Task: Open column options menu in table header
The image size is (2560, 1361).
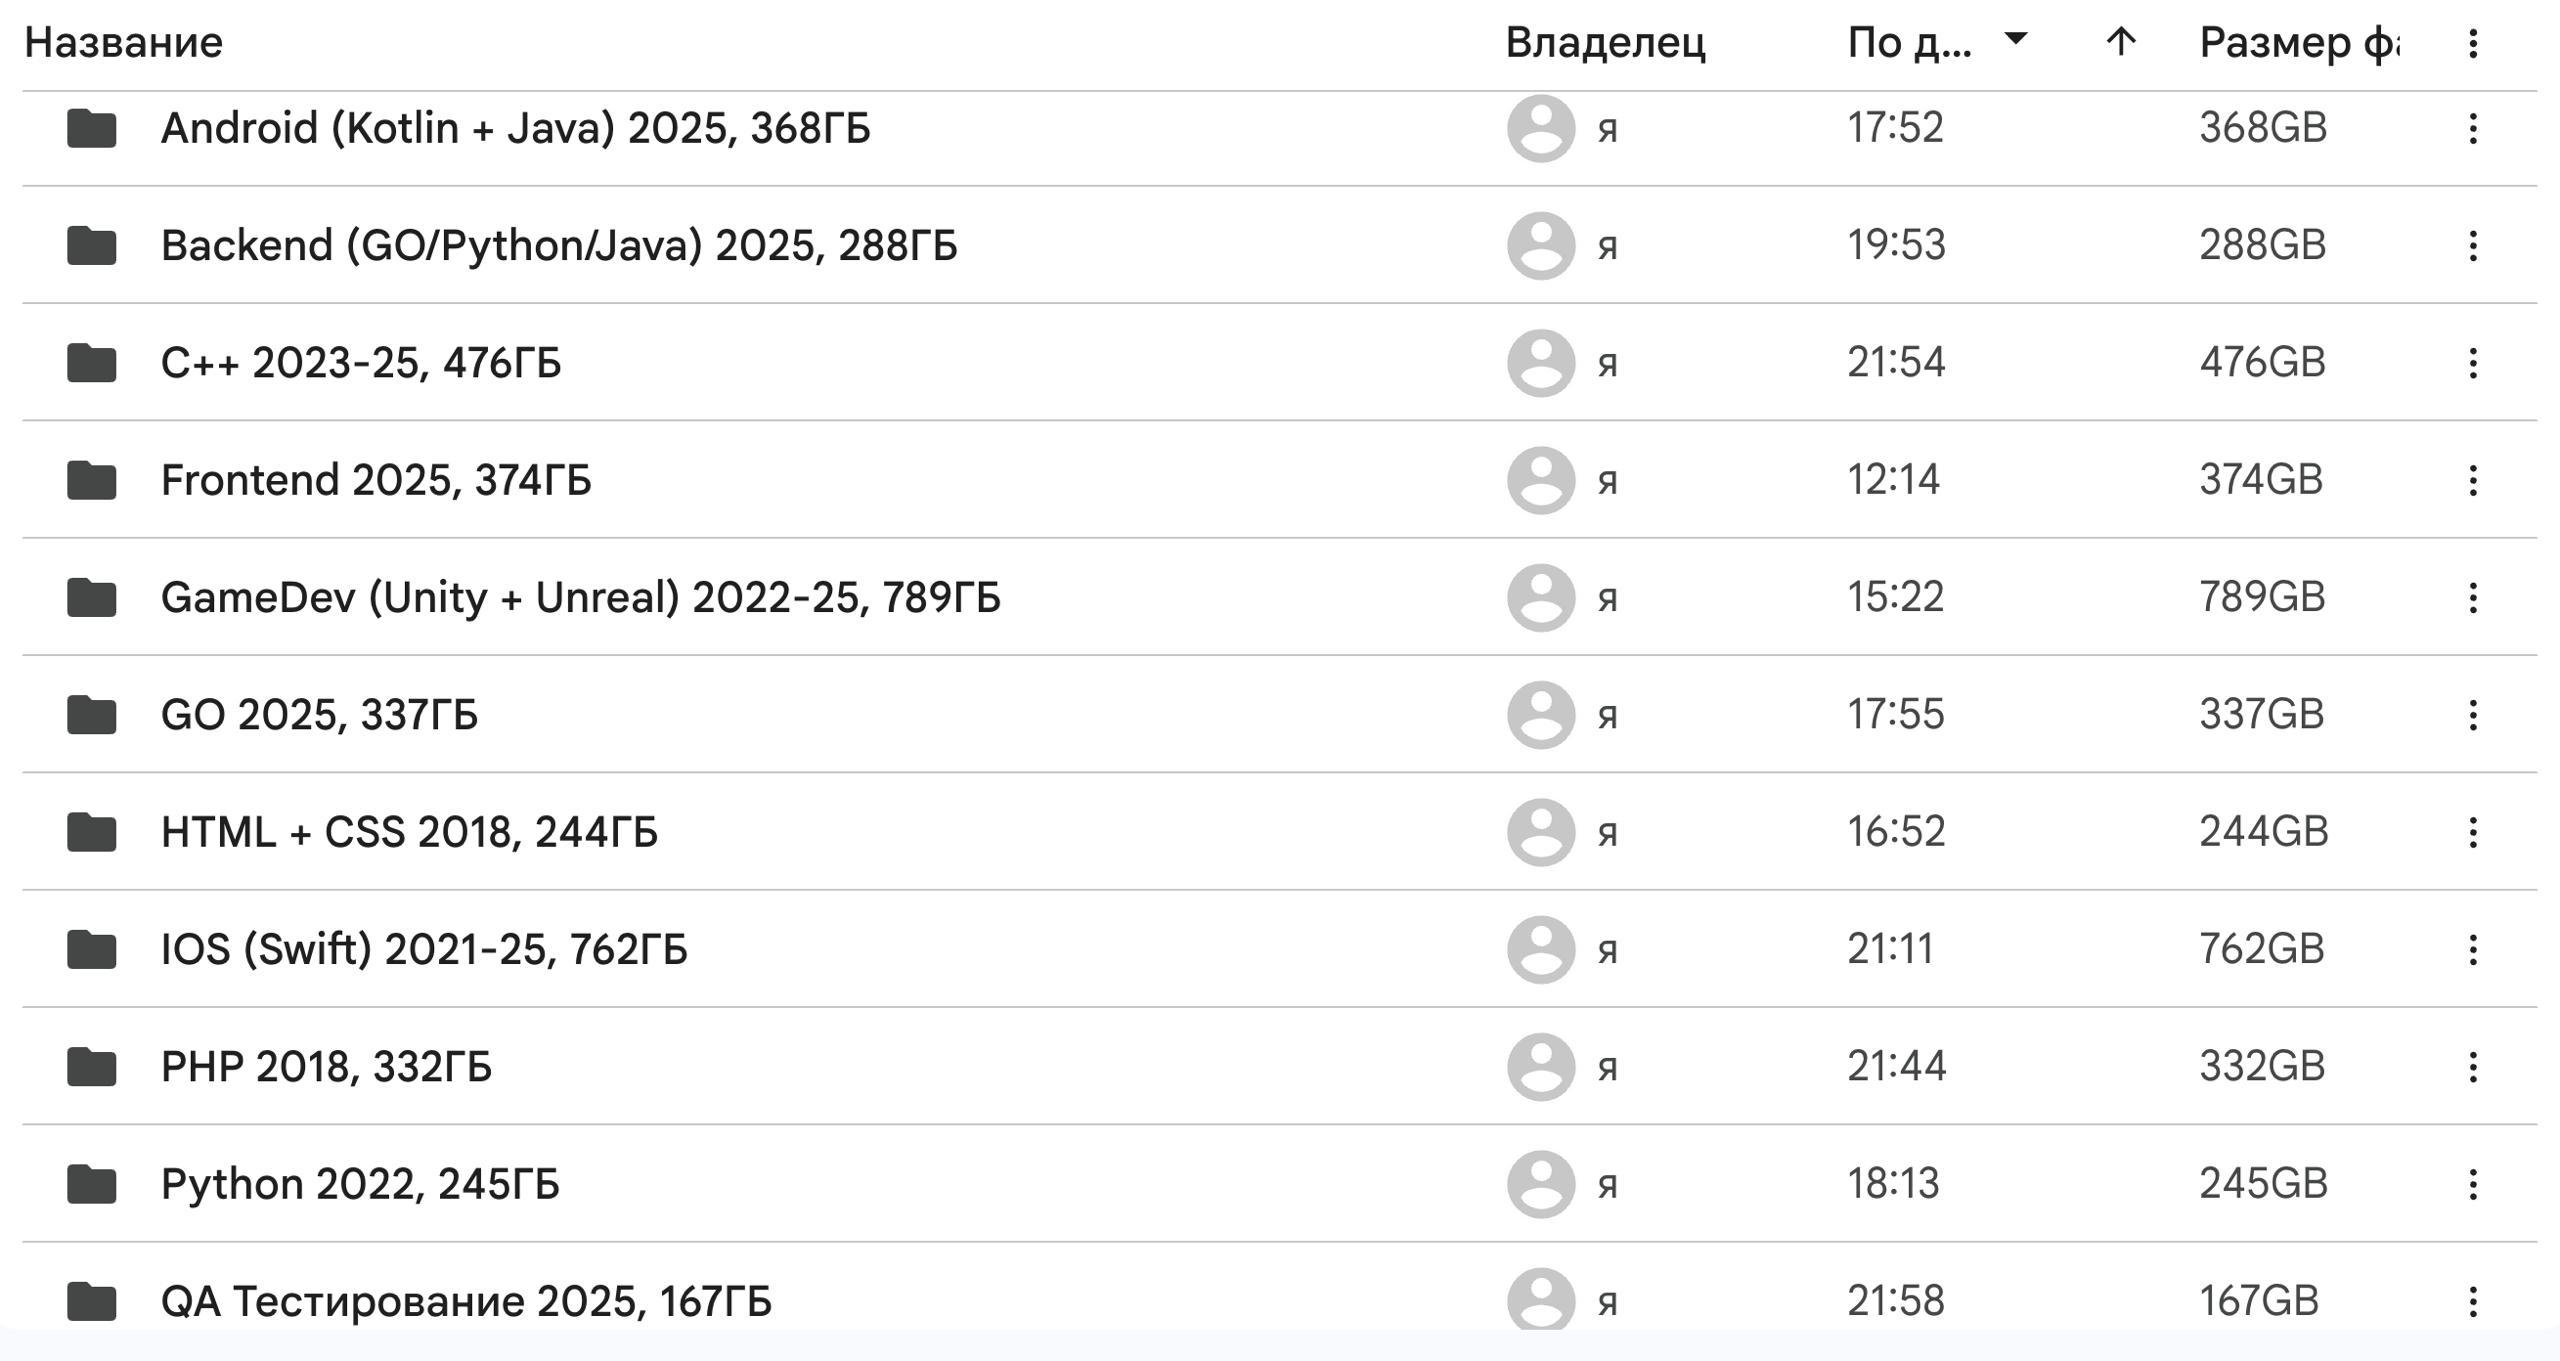Action: 2472,43
